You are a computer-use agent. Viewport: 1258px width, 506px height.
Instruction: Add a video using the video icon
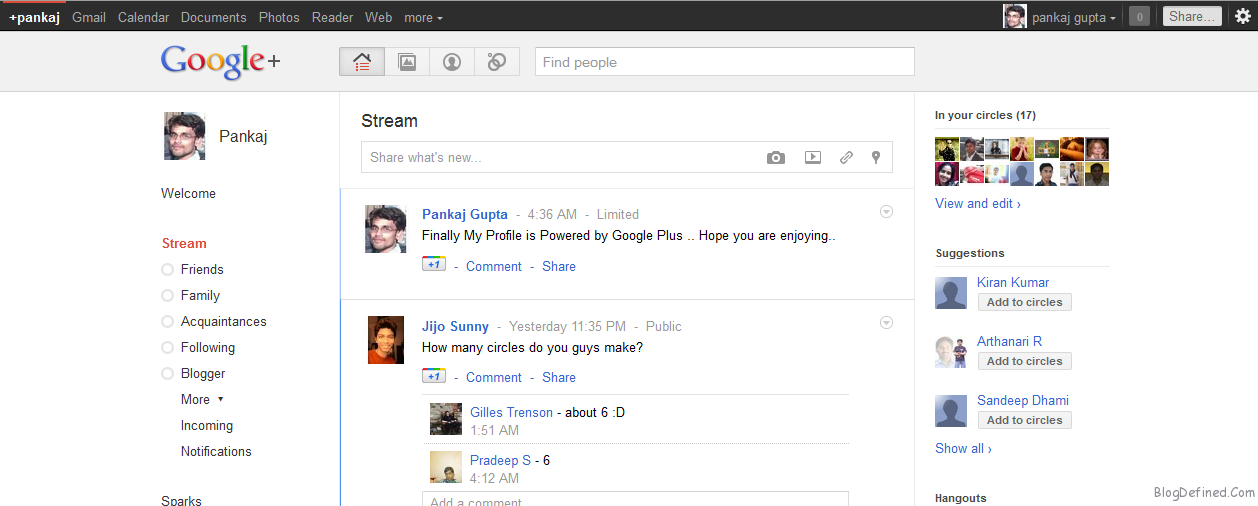tap(813, 158)
